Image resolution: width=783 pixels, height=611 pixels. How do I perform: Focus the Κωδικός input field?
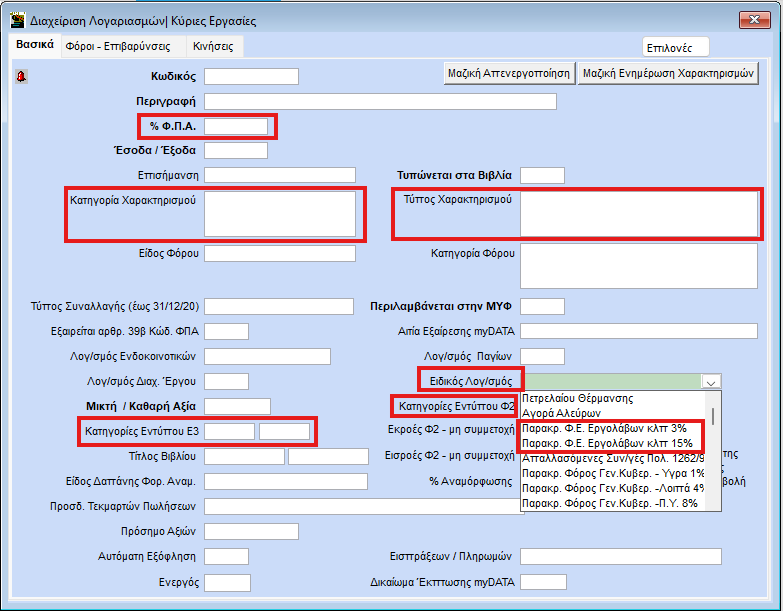[251, 77]
